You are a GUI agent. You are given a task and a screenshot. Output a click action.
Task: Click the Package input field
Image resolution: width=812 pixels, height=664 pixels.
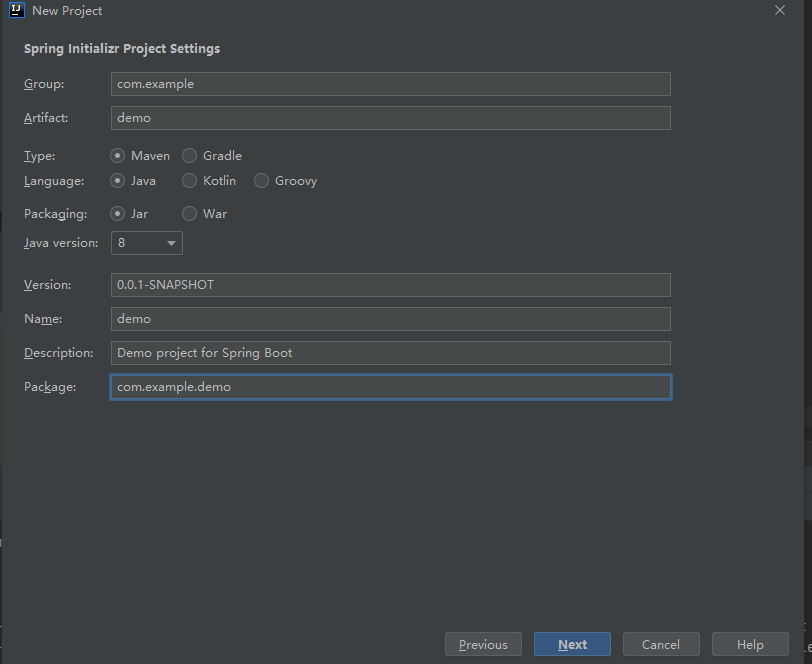[390, 387]
